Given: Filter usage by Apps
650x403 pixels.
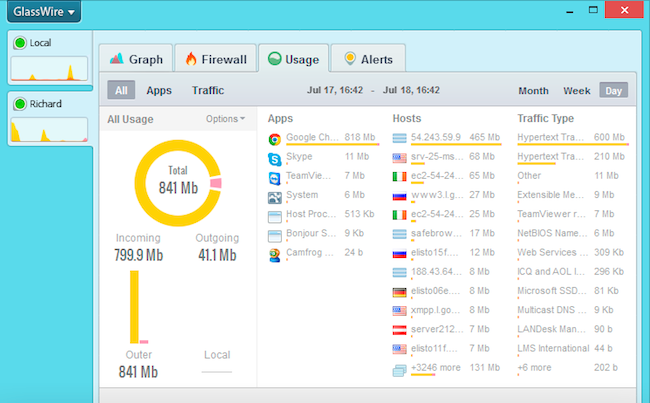Looking at the screenshot, I should 159,91.
